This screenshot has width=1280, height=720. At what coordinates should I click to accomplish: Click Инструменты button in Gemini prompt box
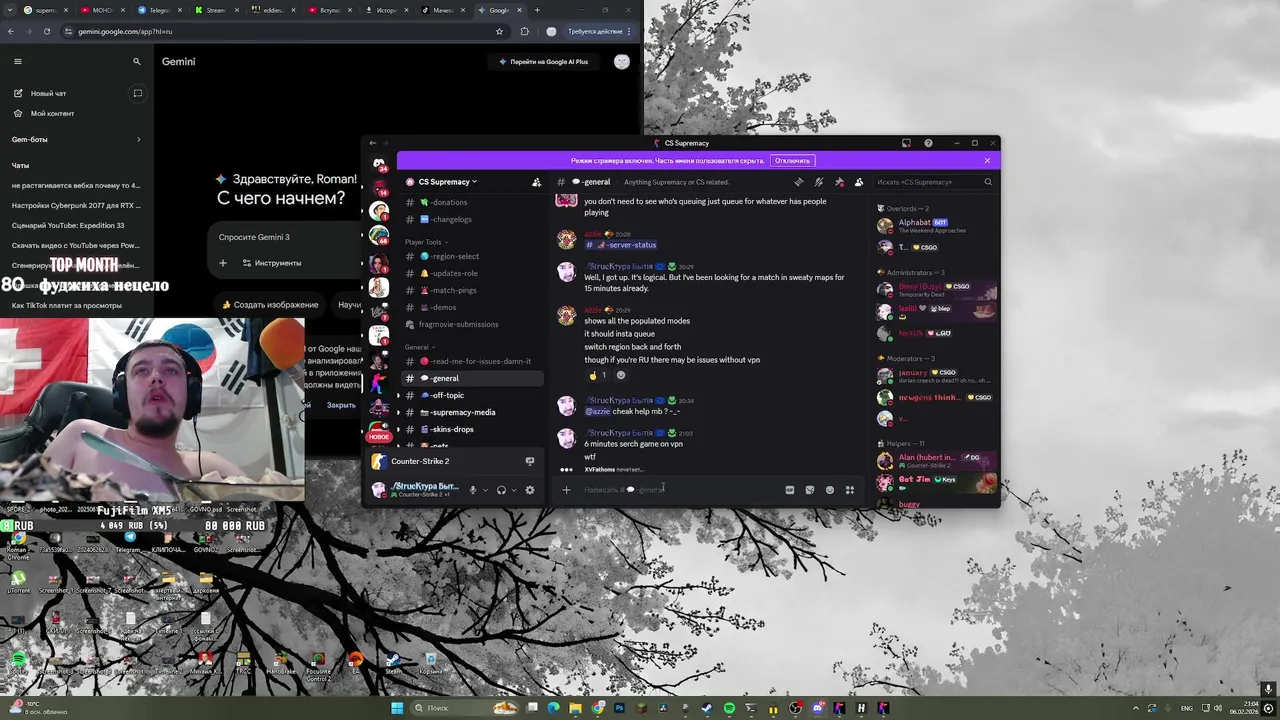[x=272, y=263]
